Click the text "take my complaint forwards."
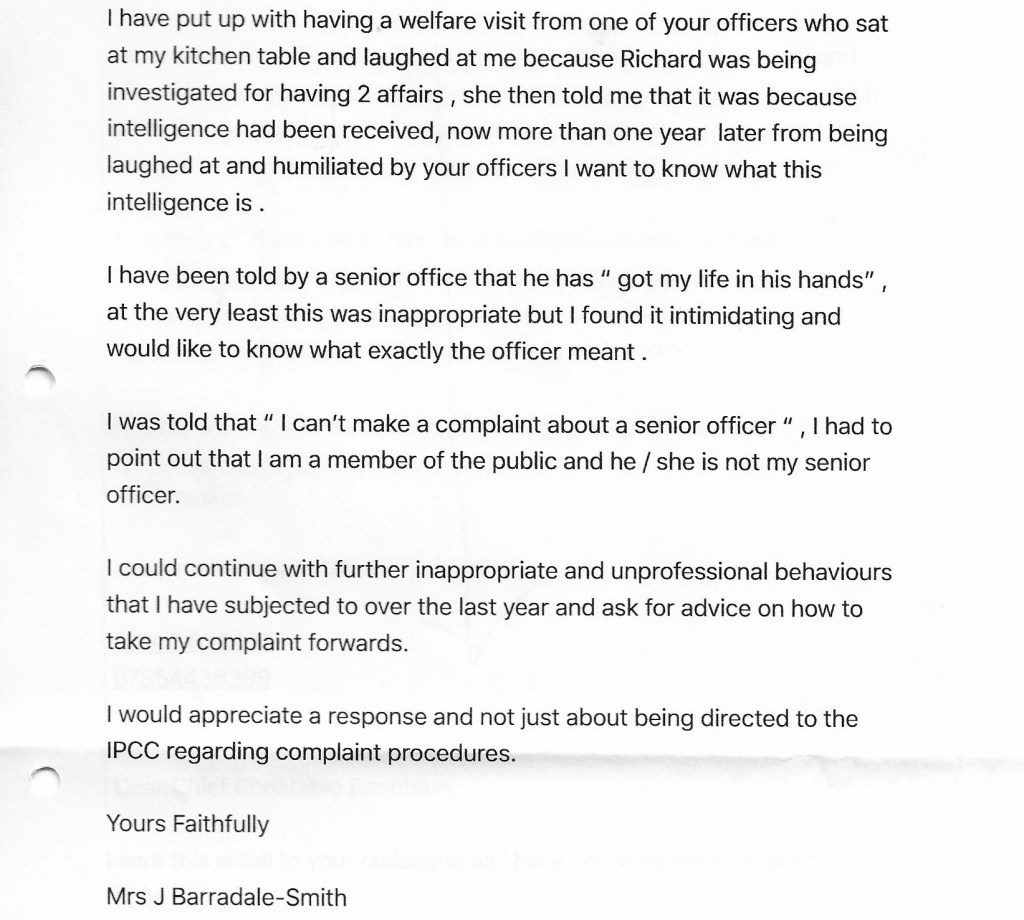The width and height of the screenshot is (1024, 920). click(x=257, y=644)
